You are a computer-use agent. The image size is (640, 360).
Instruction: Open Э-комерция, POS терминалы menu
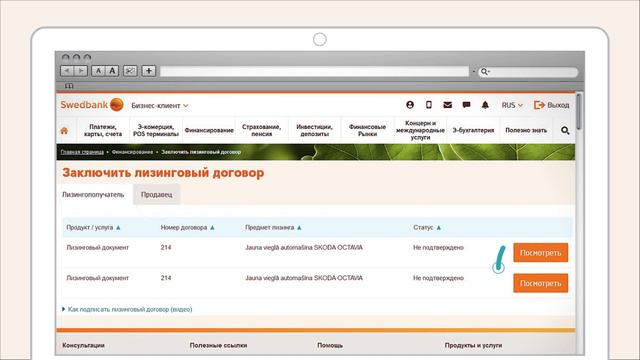[x=156, y=130]
